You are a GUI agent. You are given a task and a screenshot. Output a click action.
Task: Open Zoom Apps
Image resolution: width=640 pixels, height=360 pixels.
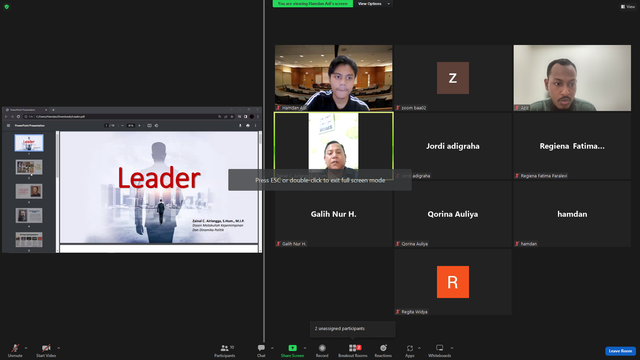409,351
